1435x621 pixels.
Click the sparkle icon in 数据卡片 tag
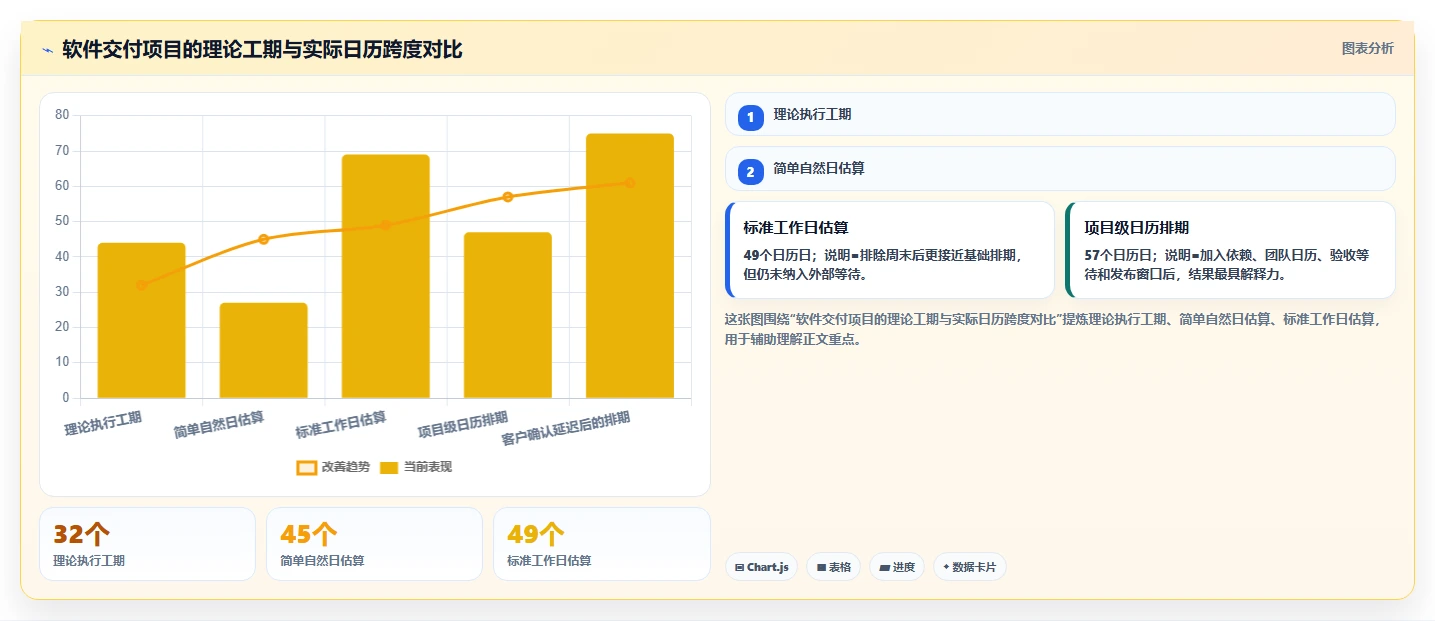tap(946, 568)
